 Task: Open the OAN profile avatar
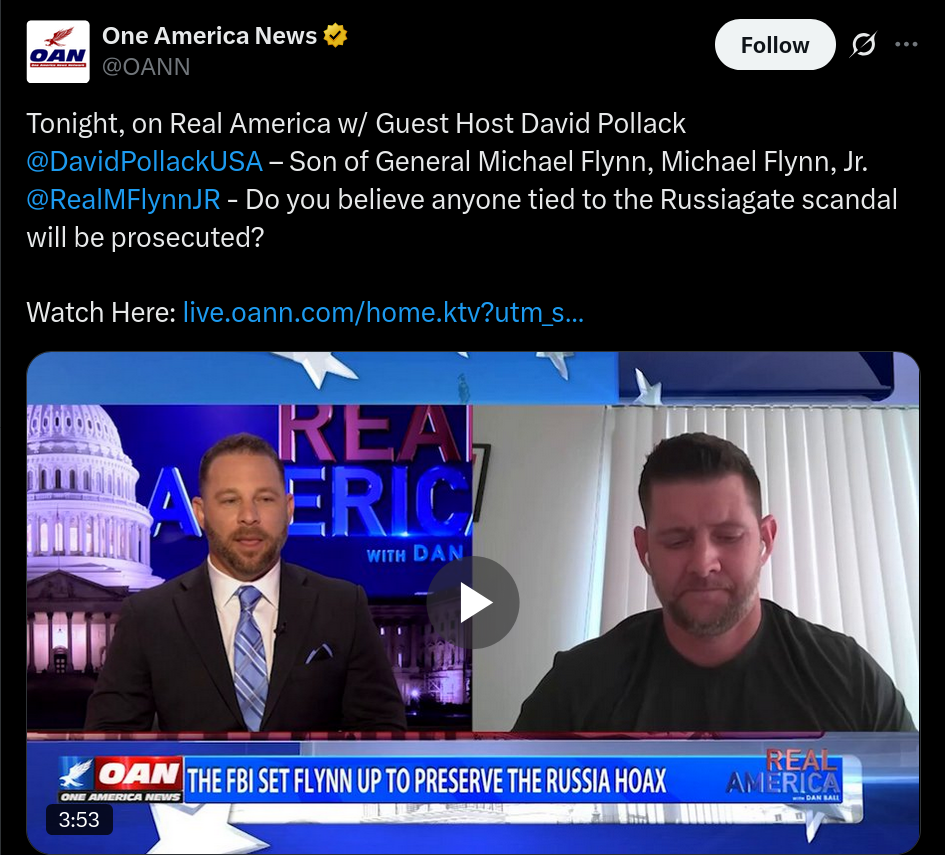(58, 51)
